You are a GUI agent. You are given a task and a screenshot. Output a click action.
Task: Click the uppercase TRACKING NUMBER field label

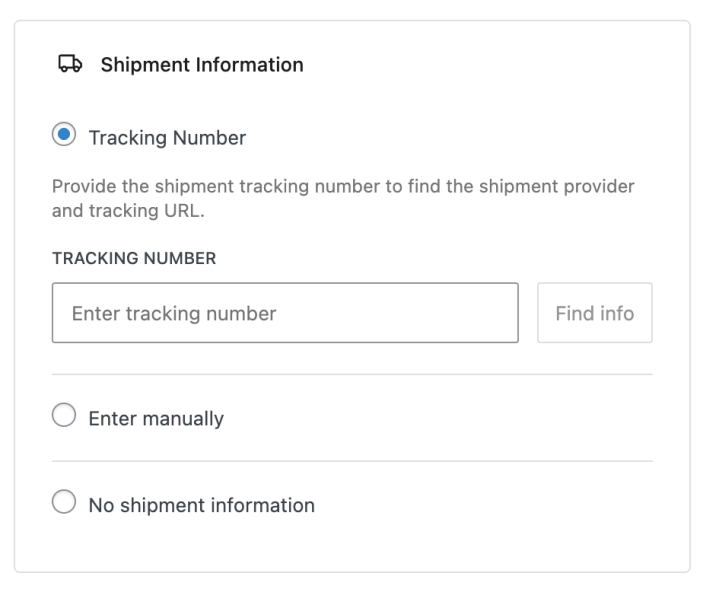(134, 258)
